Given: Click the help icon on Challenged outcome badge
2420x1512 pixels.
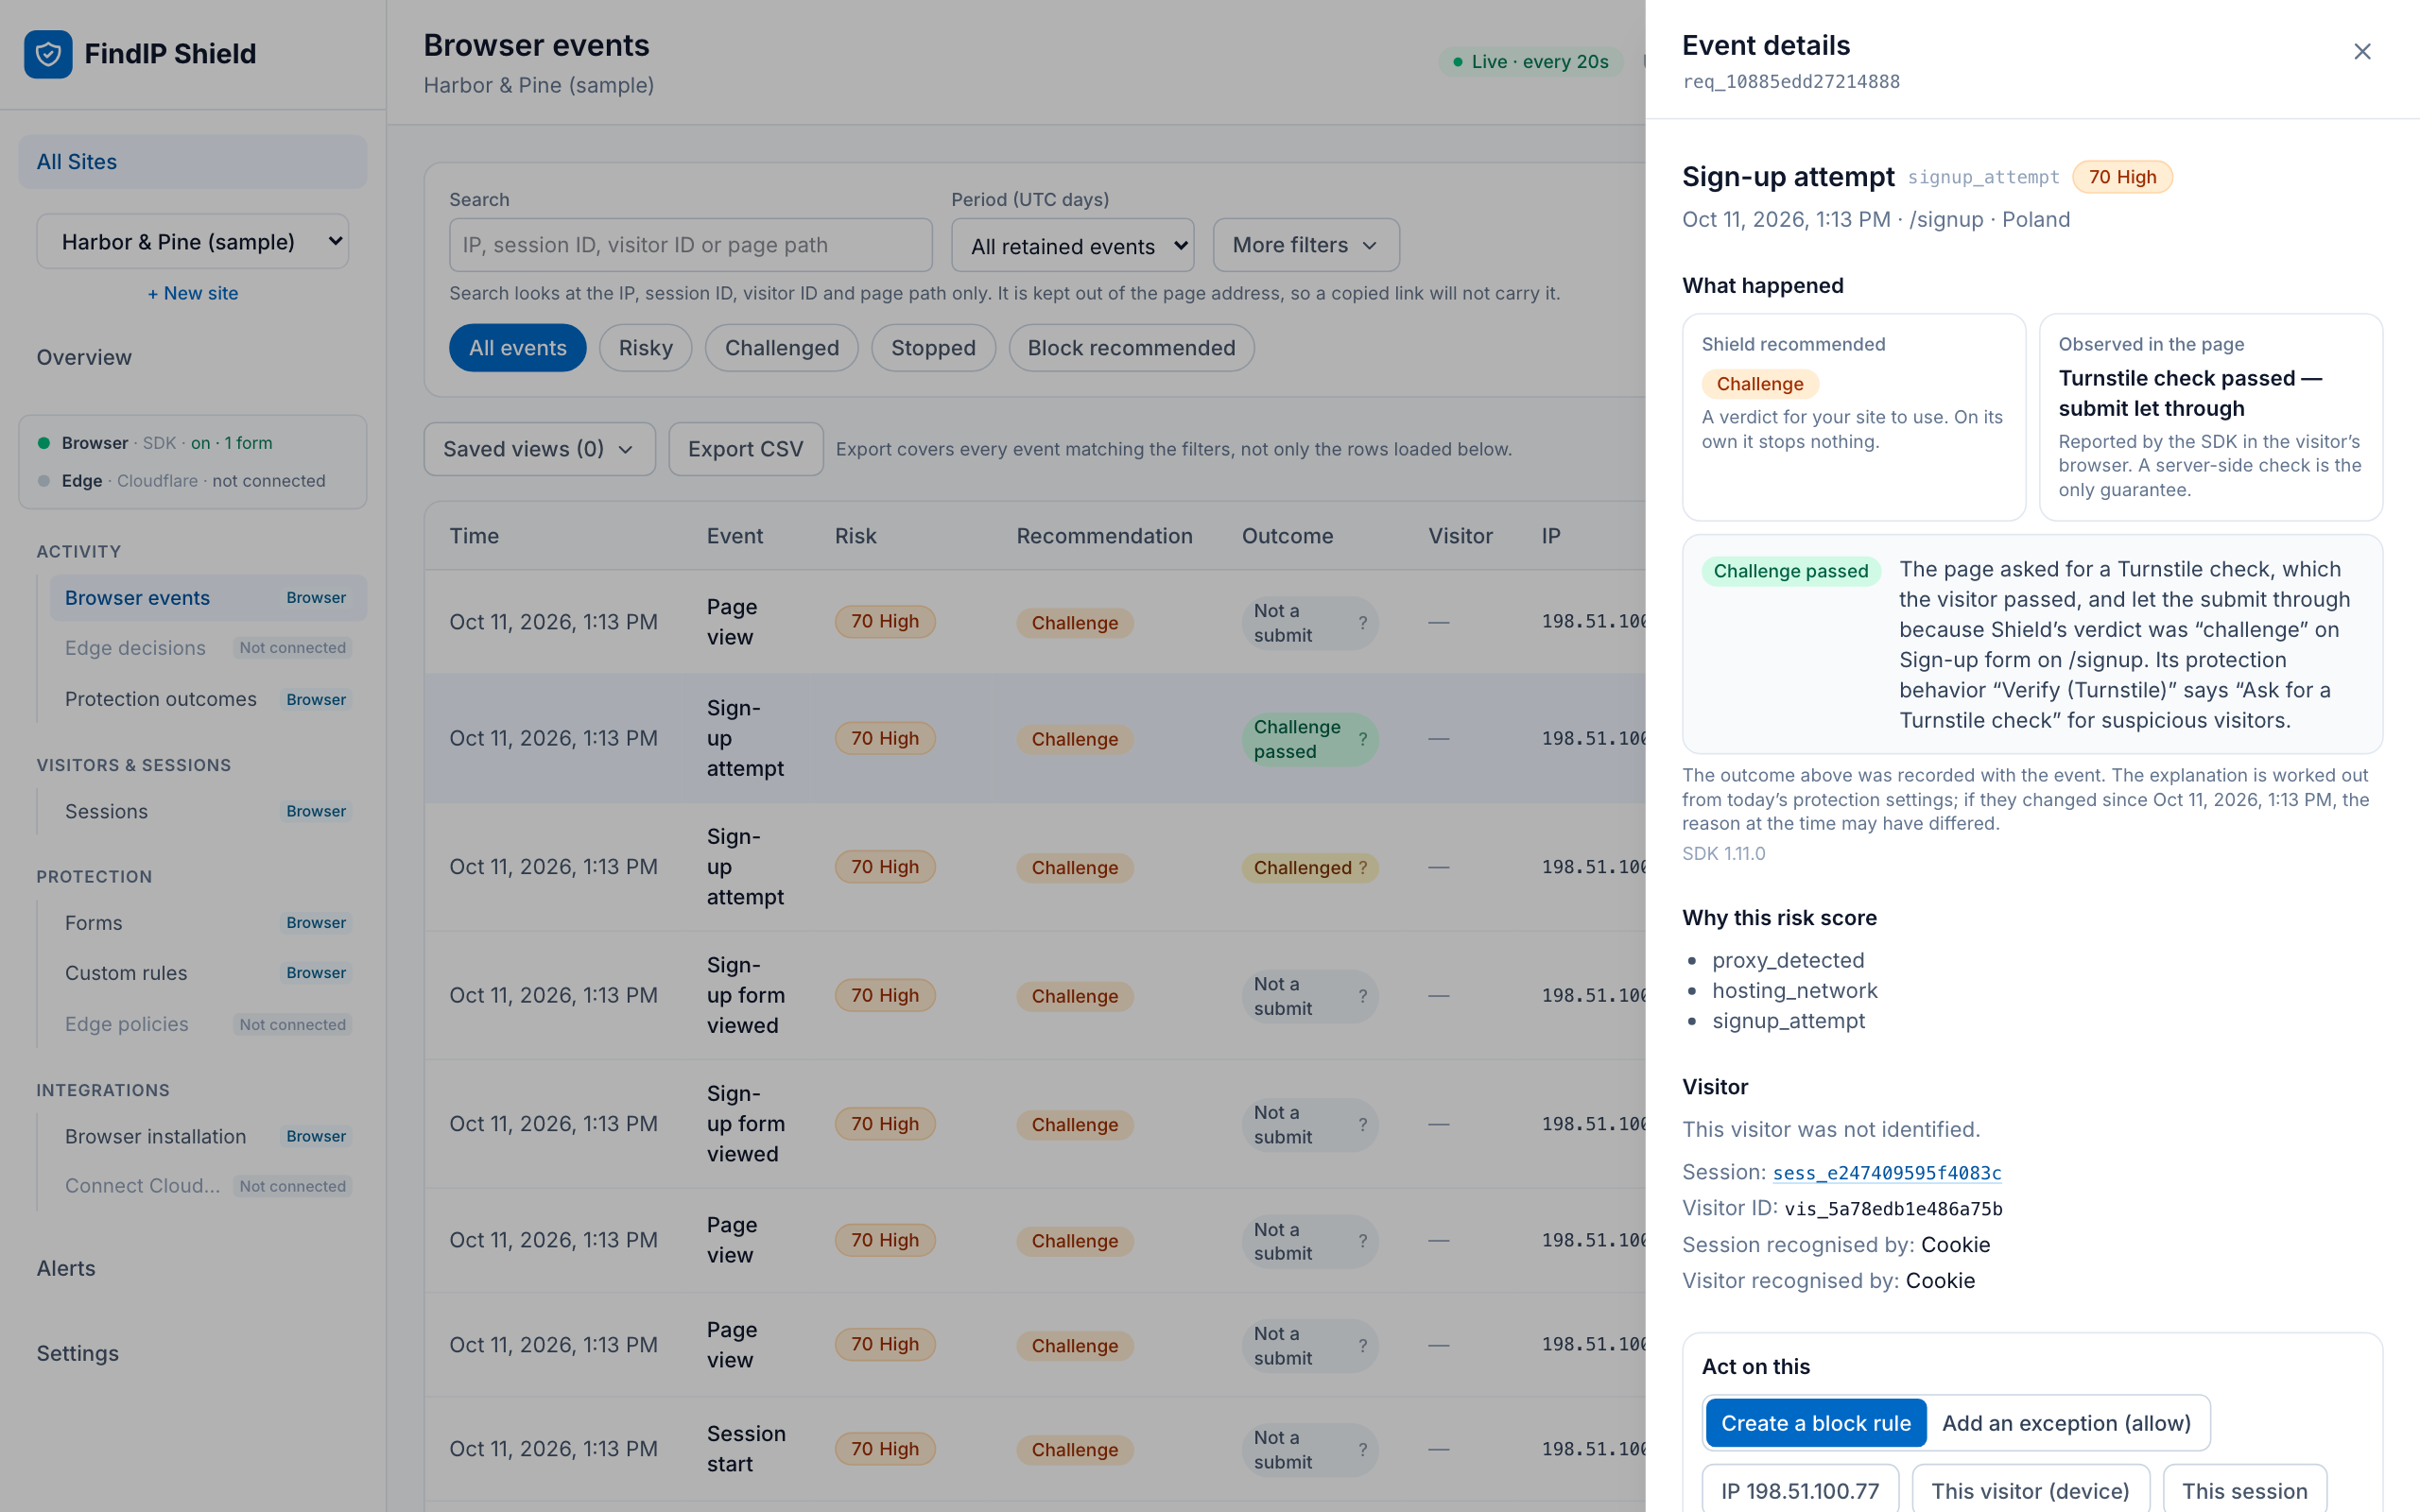Looking at the screenshot, I should click(x=1362, y=868).
